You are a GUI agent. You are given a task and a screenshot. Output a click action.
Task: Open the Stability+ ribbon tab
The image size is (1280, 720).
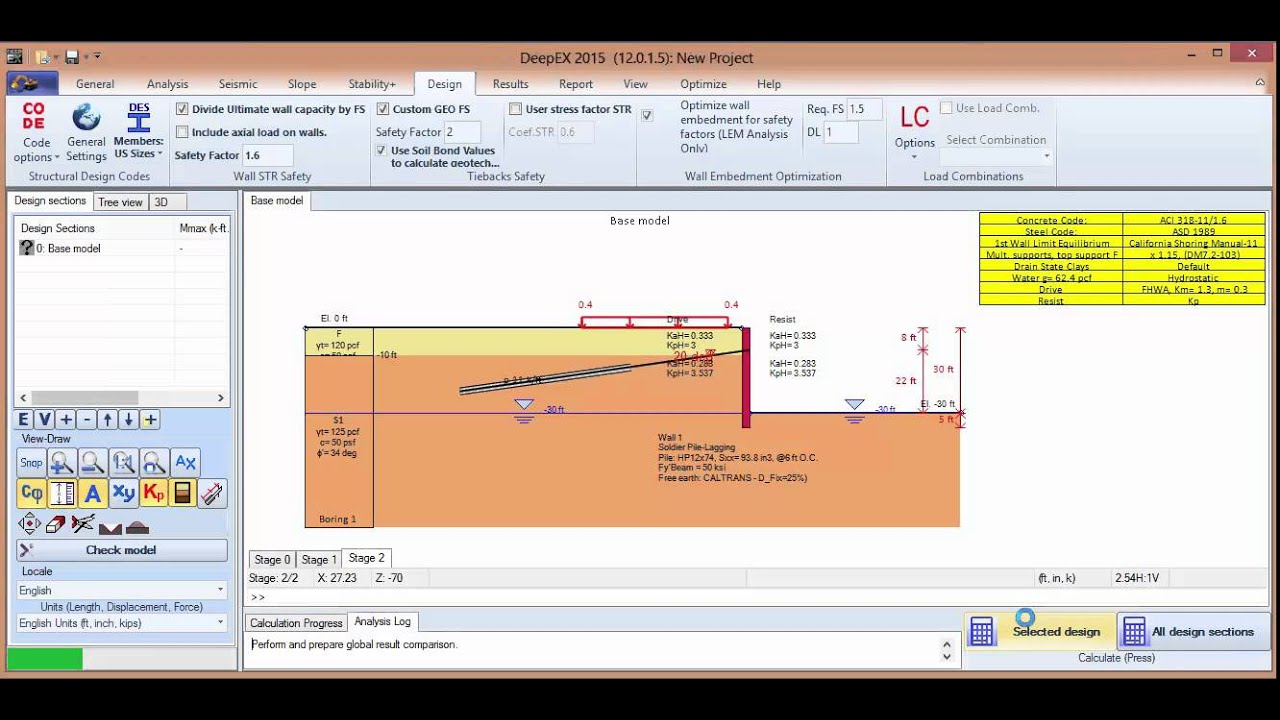pos(372,84)
